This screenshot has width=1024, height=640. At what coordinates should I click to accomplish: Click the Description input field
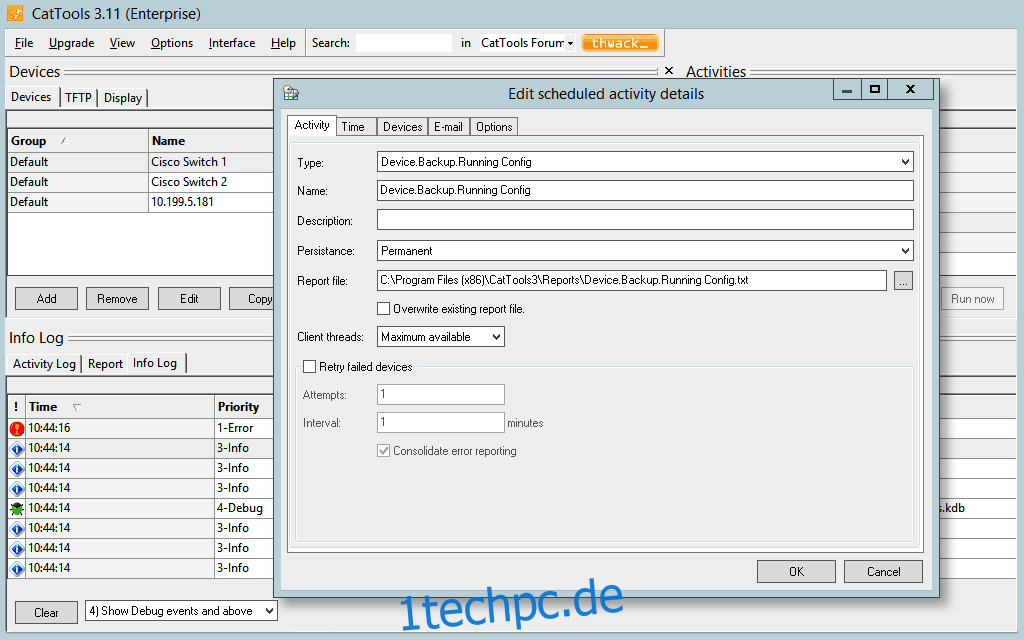645,219
